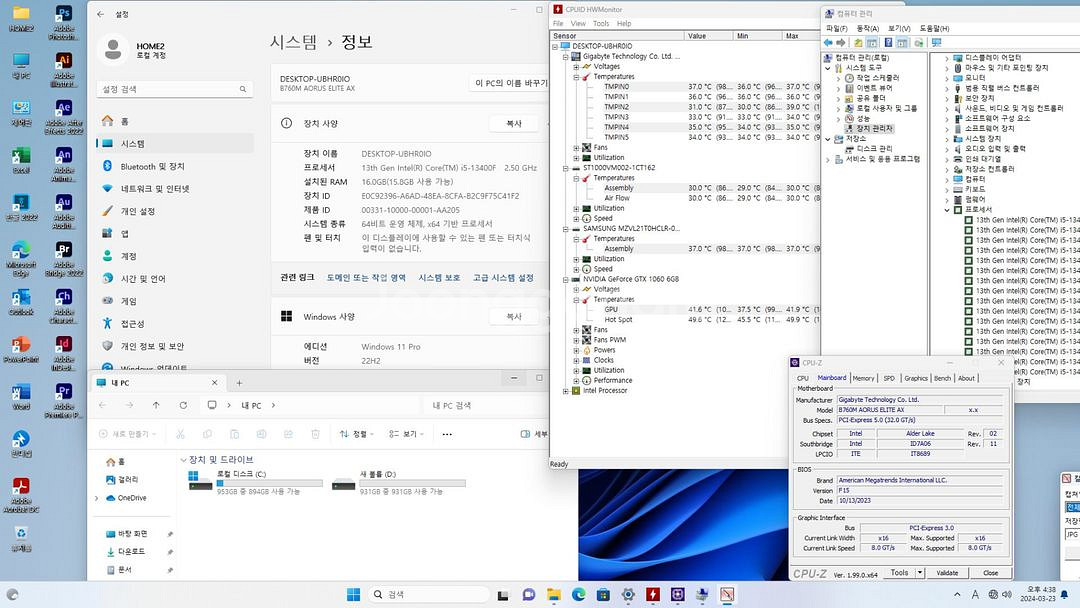Viewport: 1080px width, 608px height.
Task: Open 시스템 보호 link
Action: pos(439,277)
